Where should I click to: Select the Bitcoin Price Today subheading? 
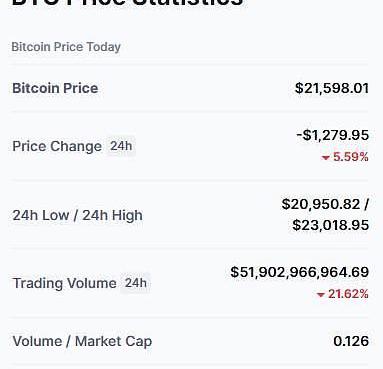(66, 47)
